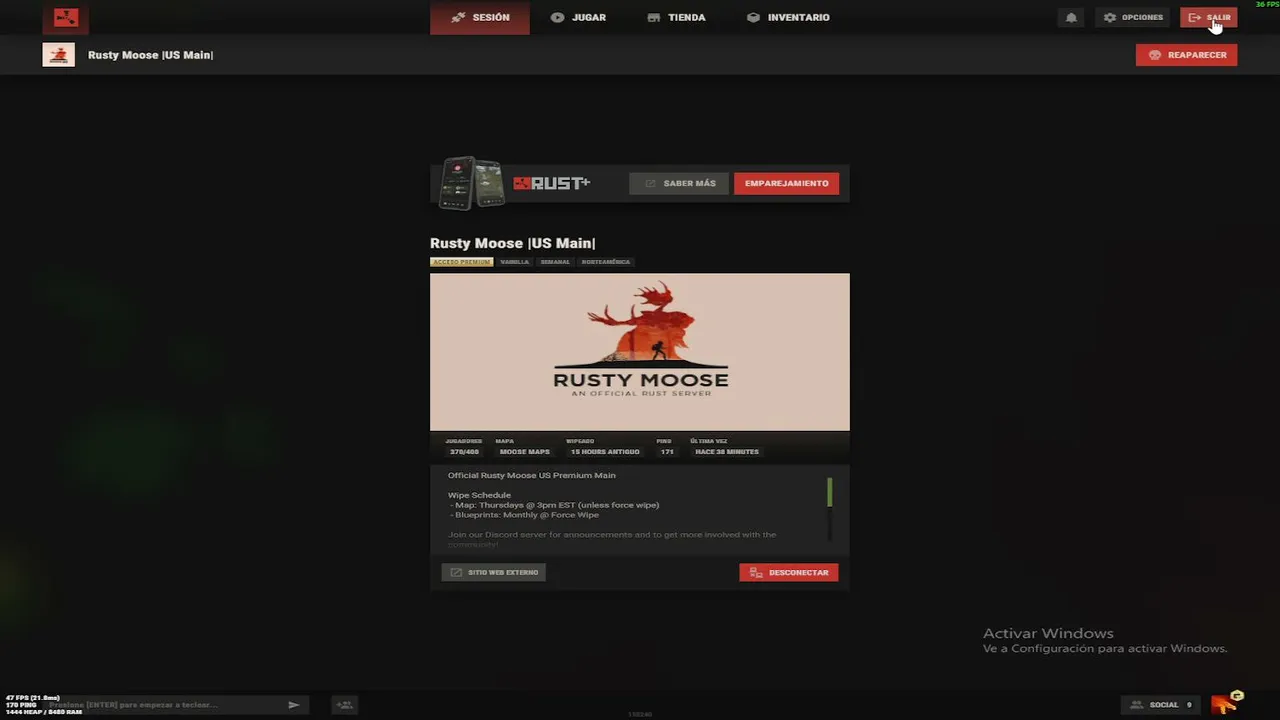Screen dimensions: 1280x720
Task: Click the ping value 171
Action: (667, 452)
